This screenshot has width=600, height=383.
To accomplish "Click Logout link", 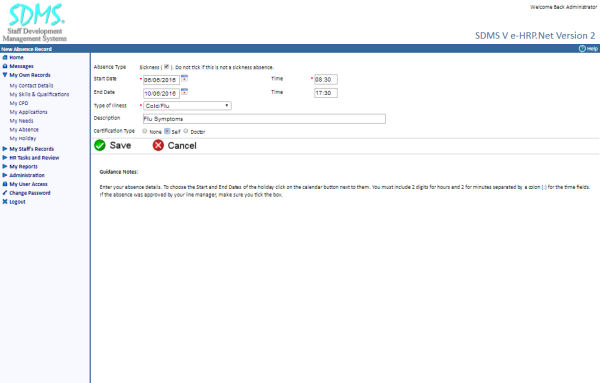I will (x=17, y=202).
